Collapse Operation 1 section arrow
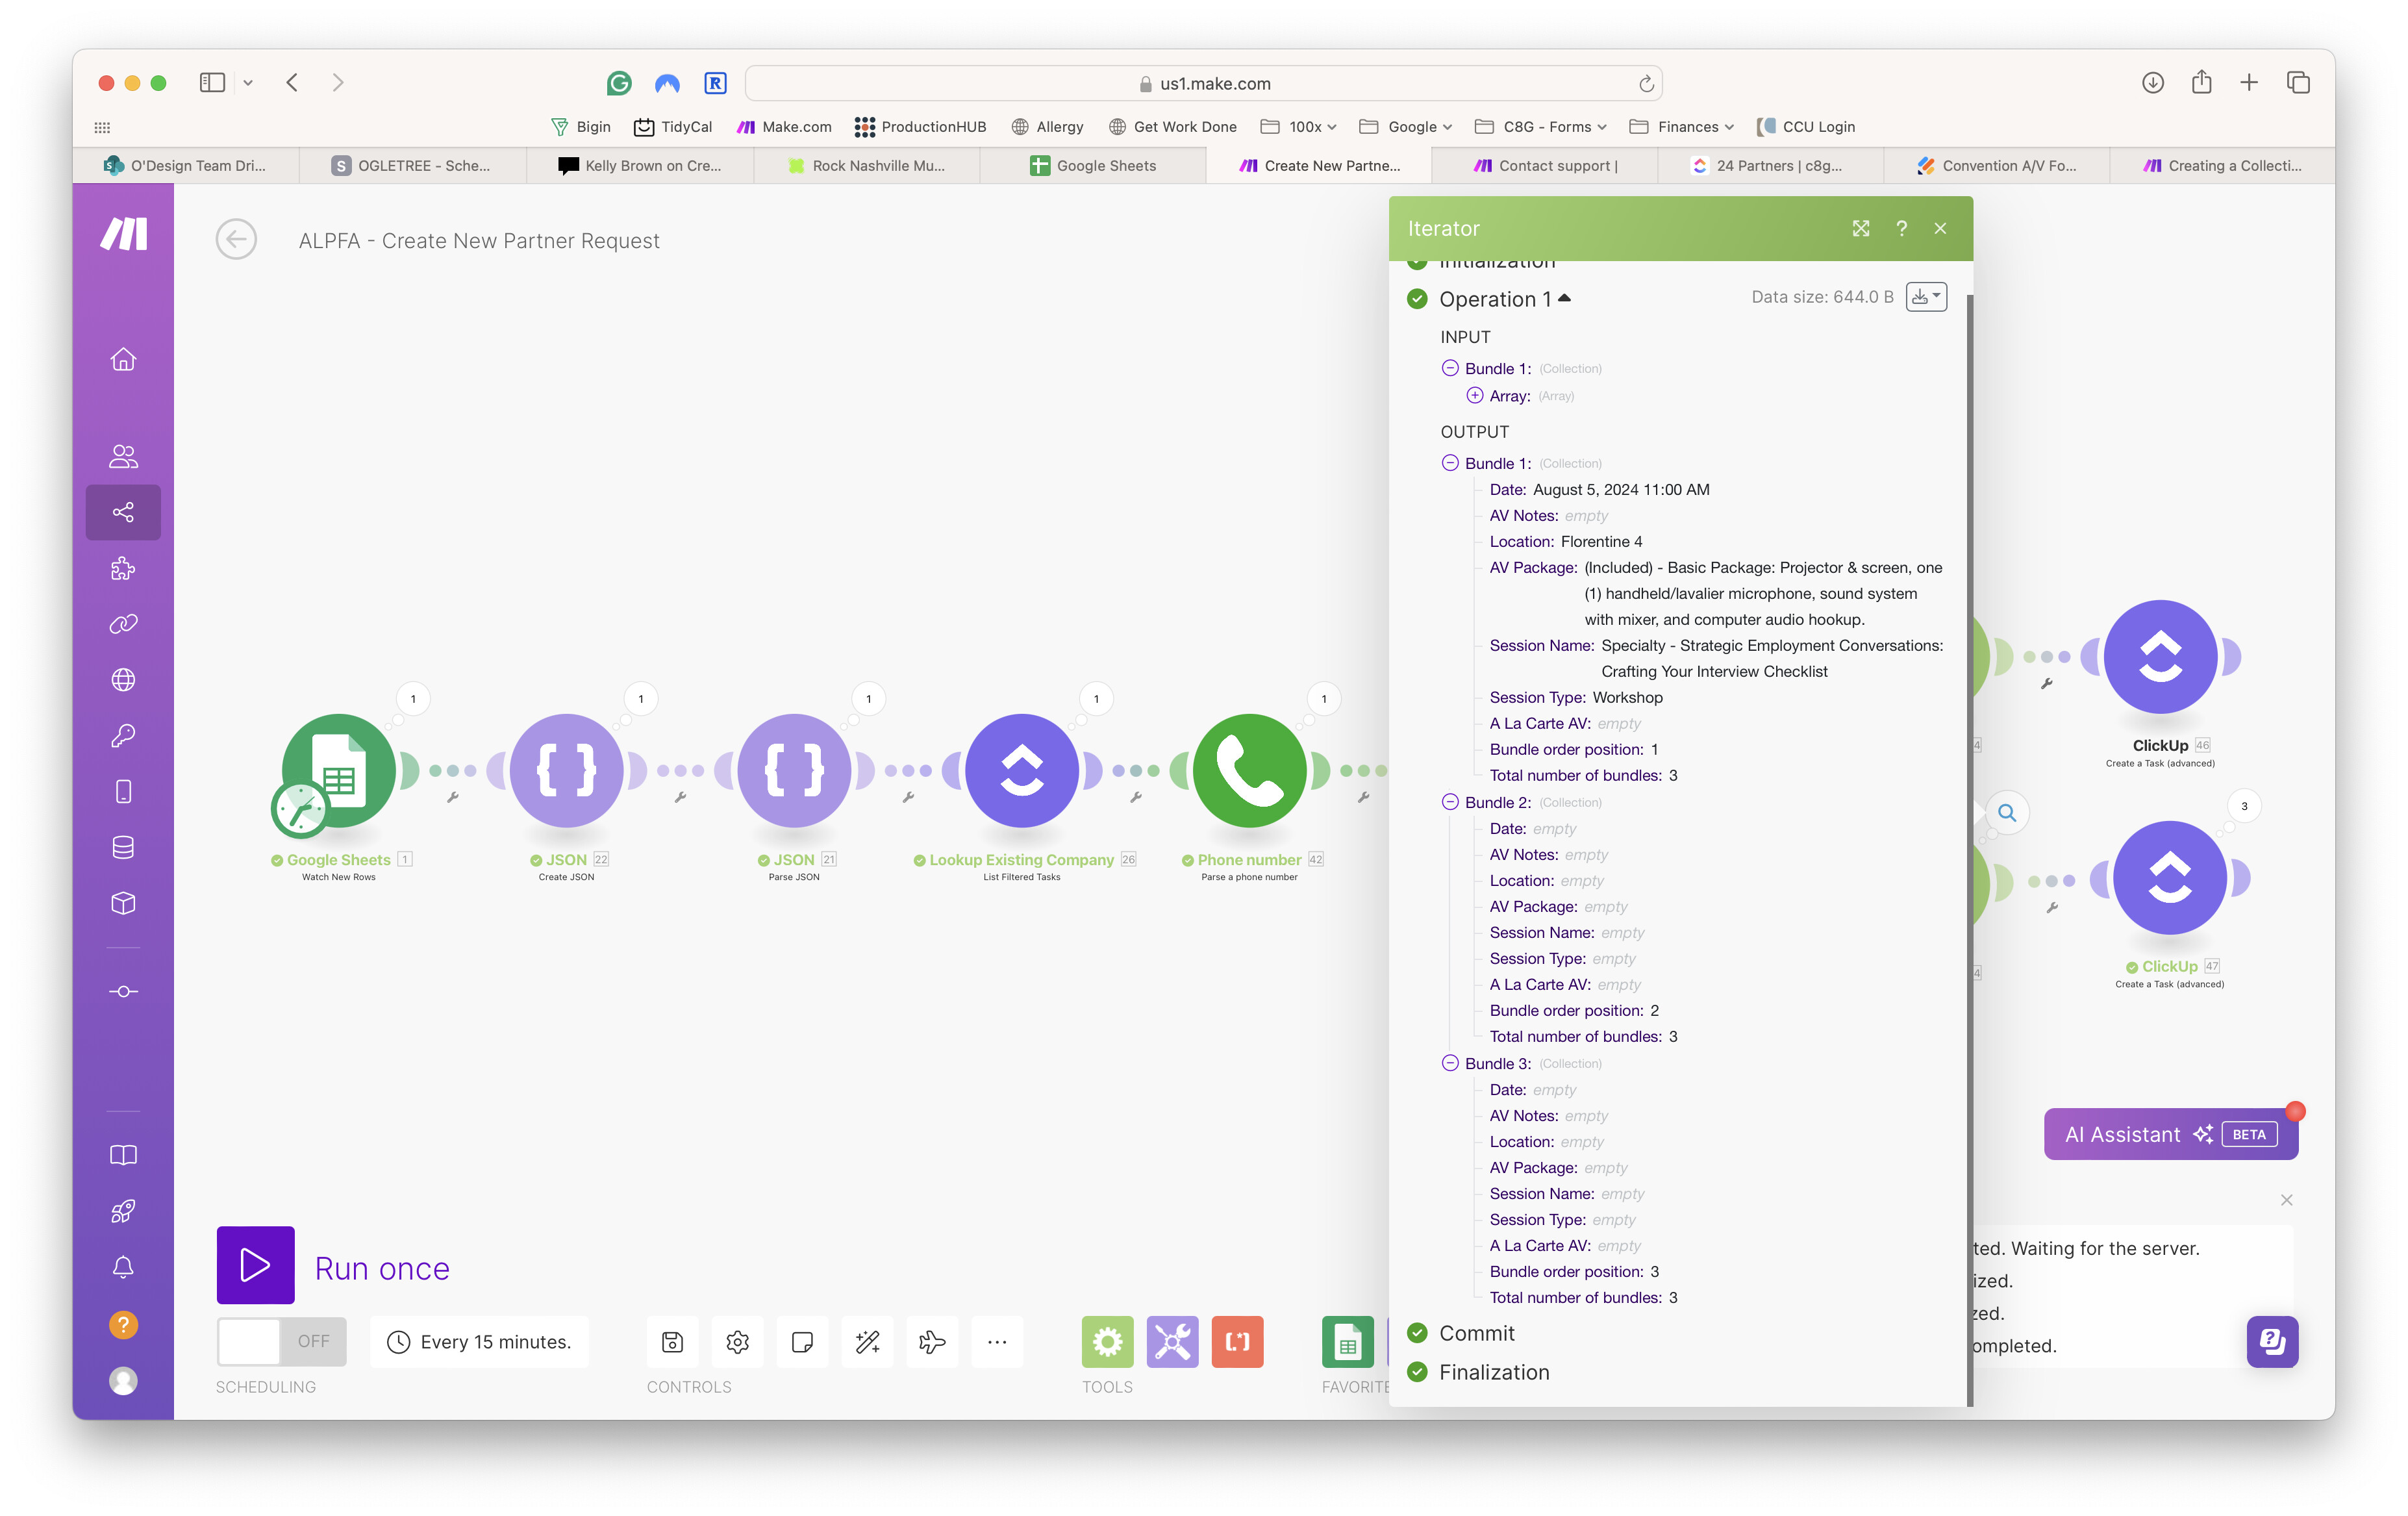 1565,298
